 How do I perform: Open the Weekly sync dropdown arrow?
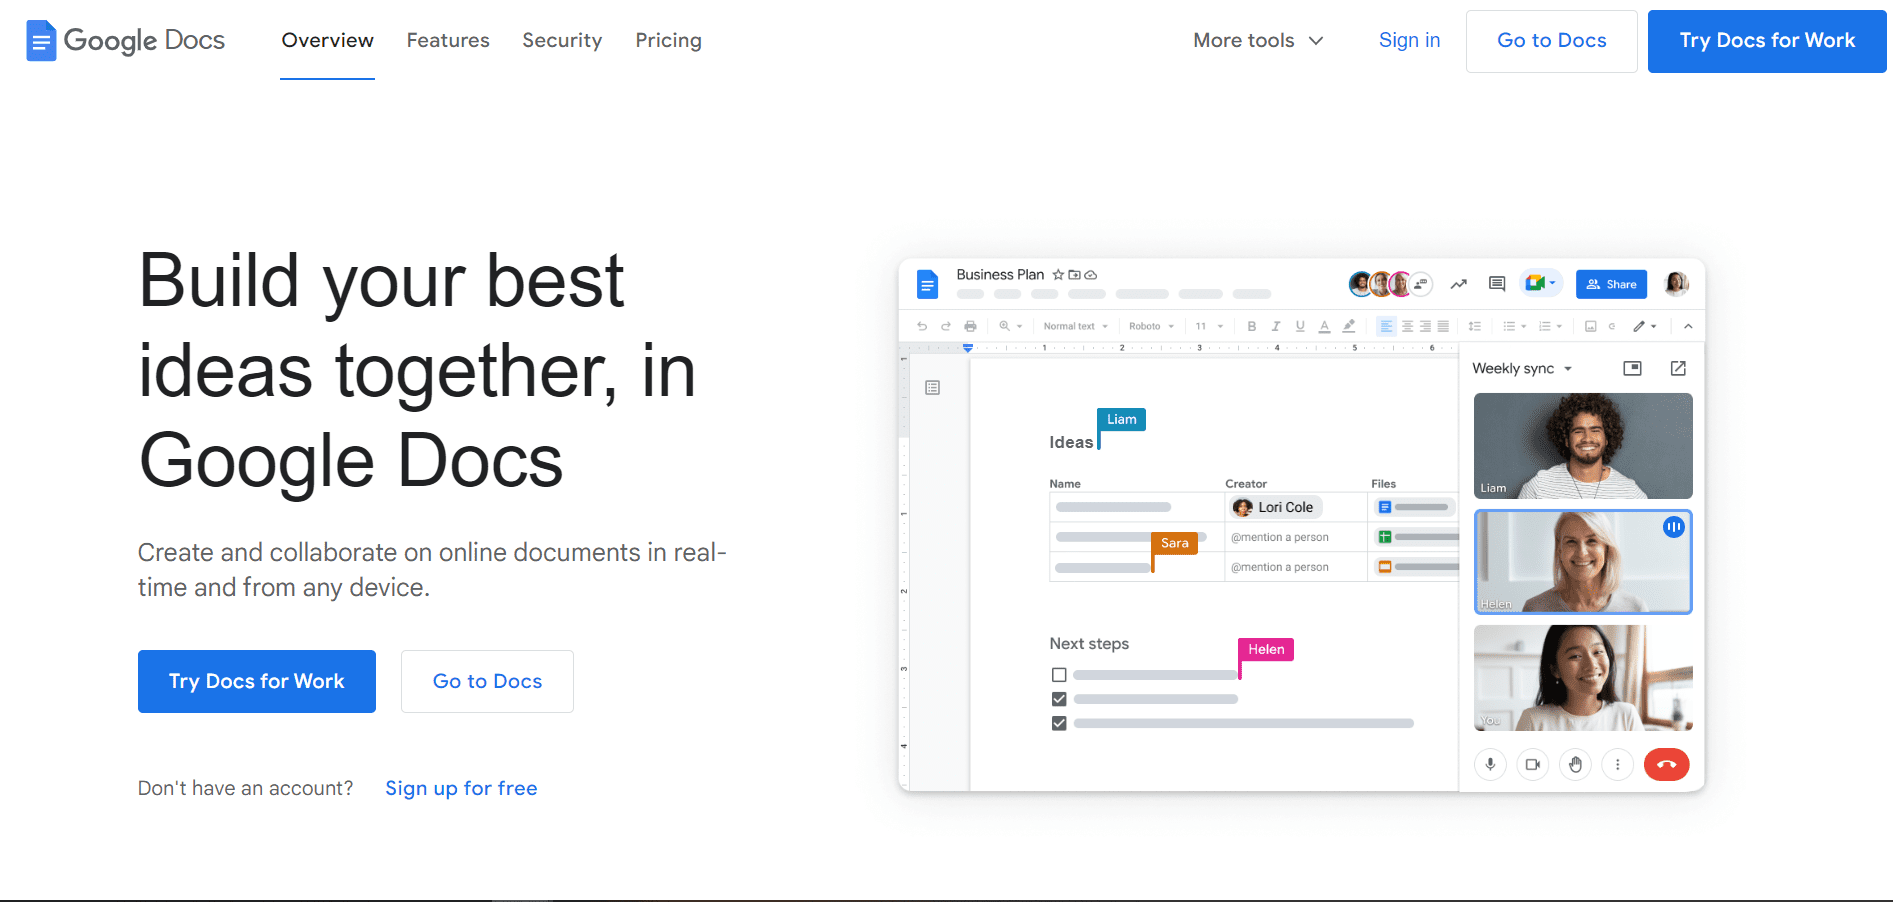[x=1568, y=369]
